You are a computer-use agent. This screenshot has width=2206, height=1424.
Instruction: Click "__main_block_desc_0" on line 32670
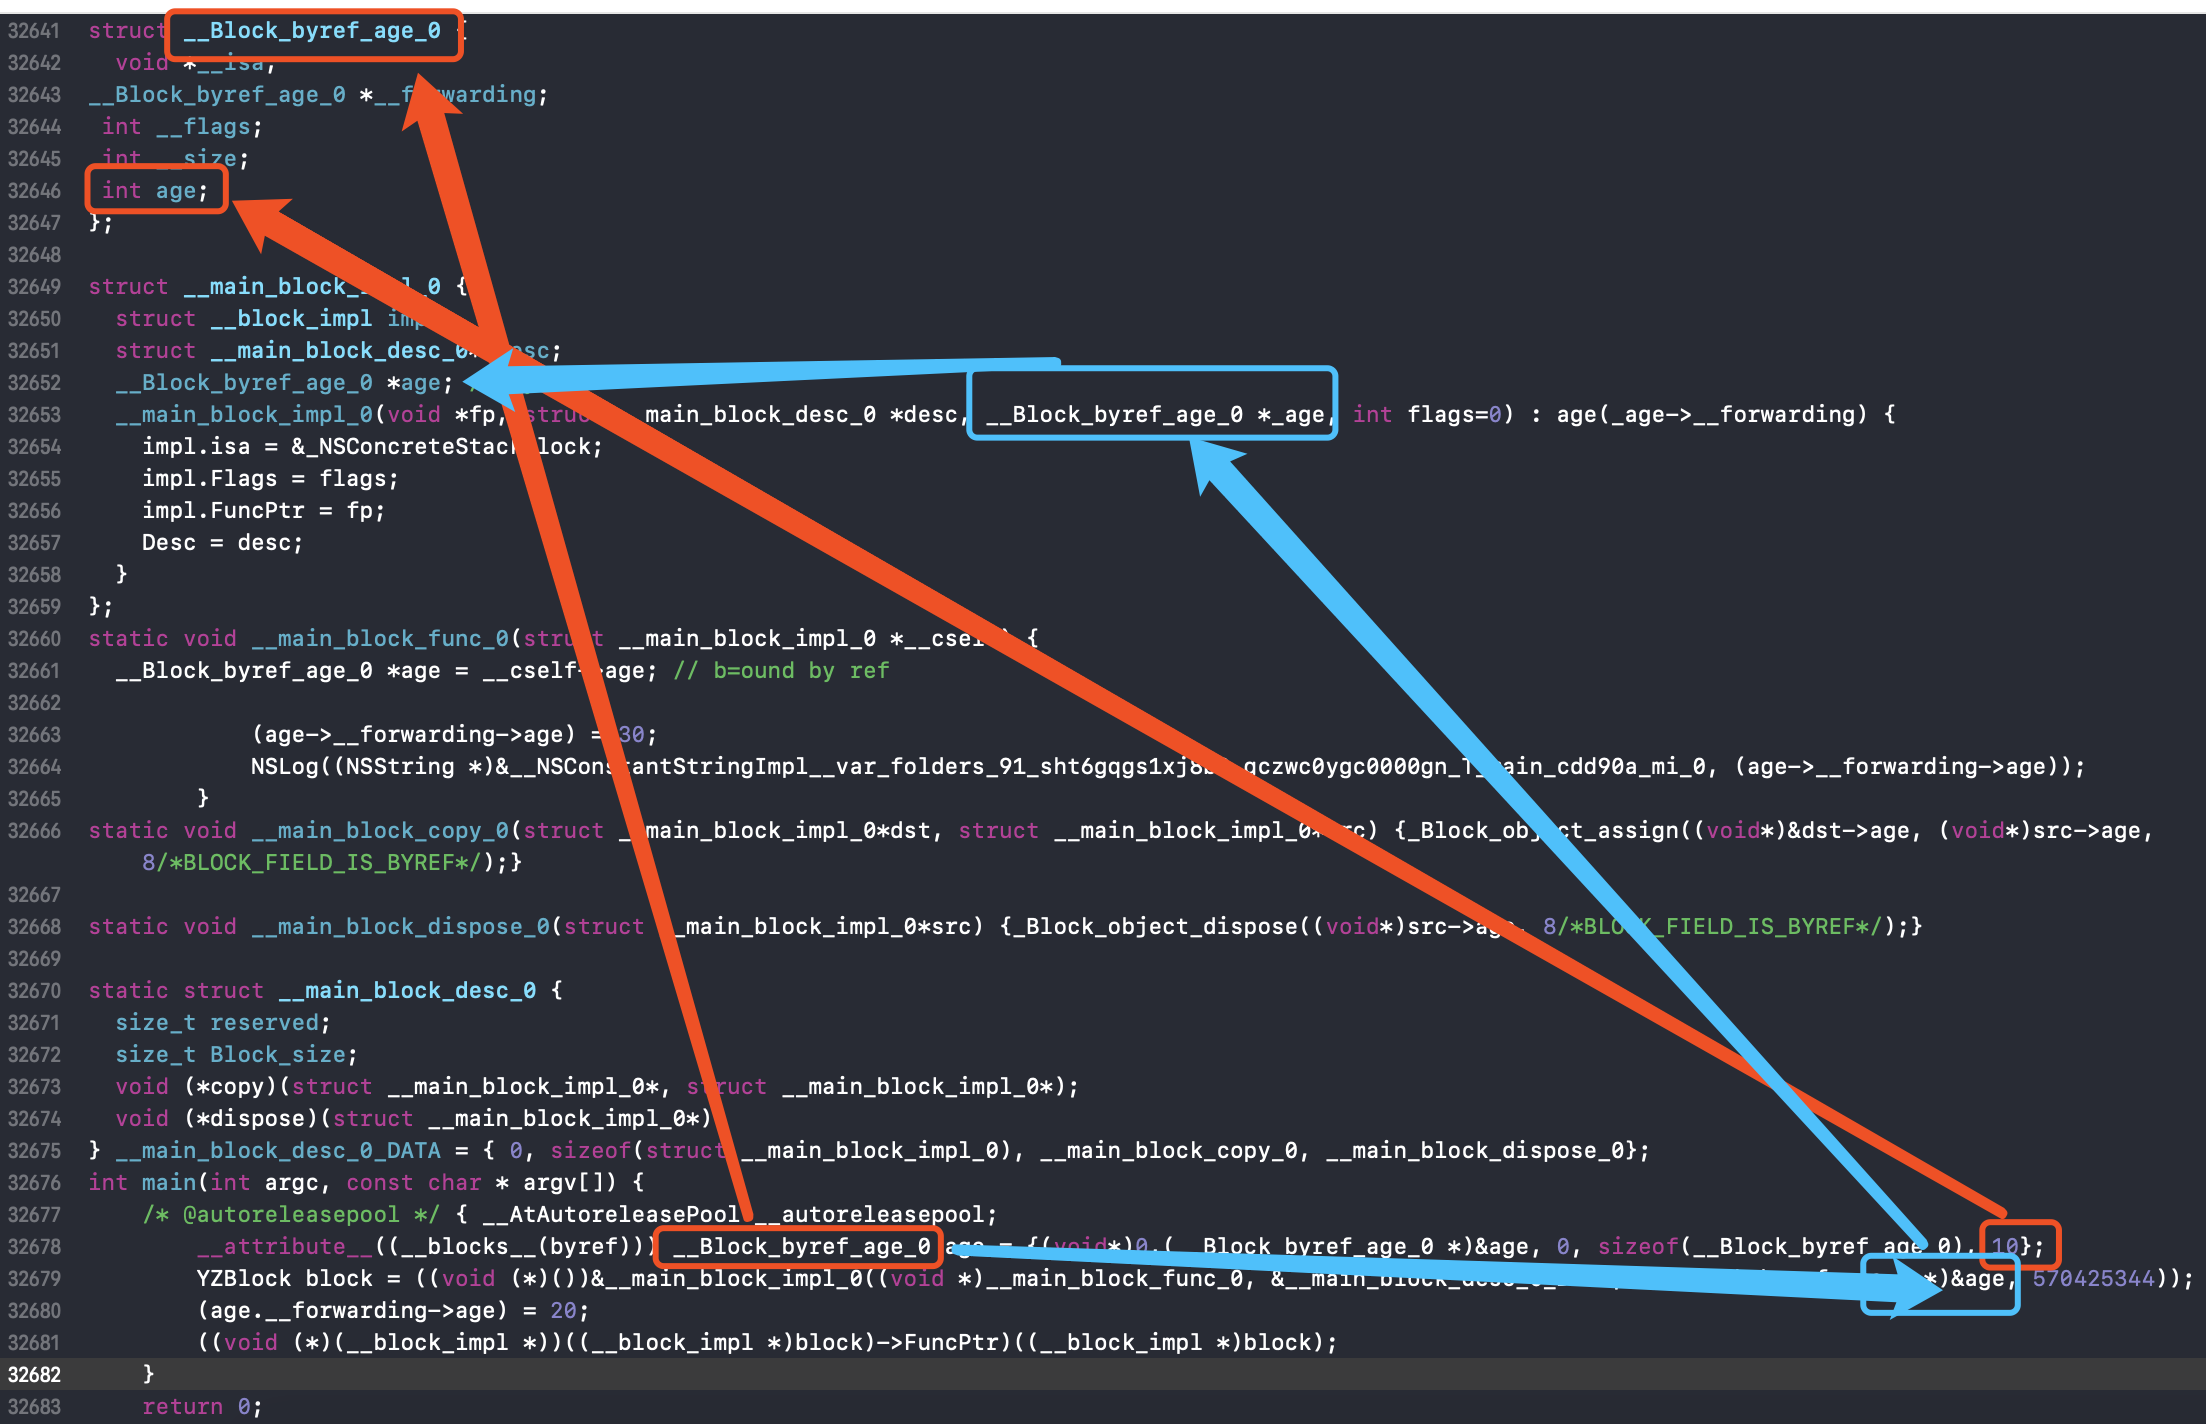point(407,991)
